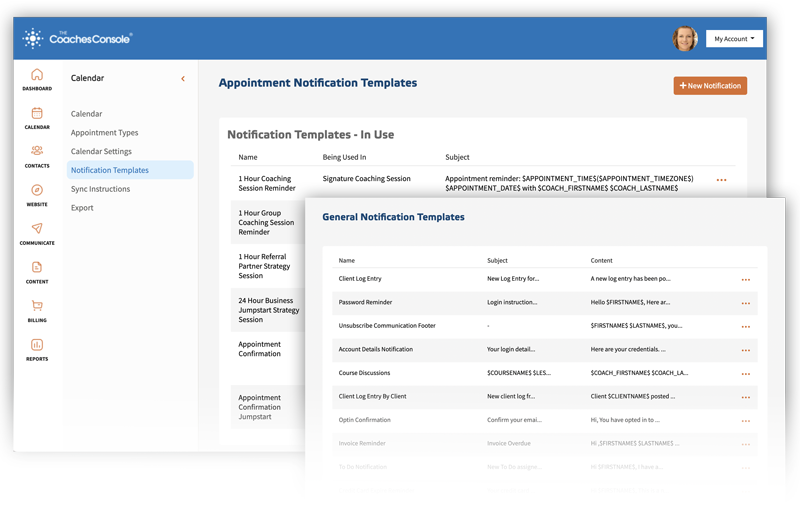Open the Communicate paper-plane icon
The width and height of the screenshot is (800, 505).
coord(37,228)
